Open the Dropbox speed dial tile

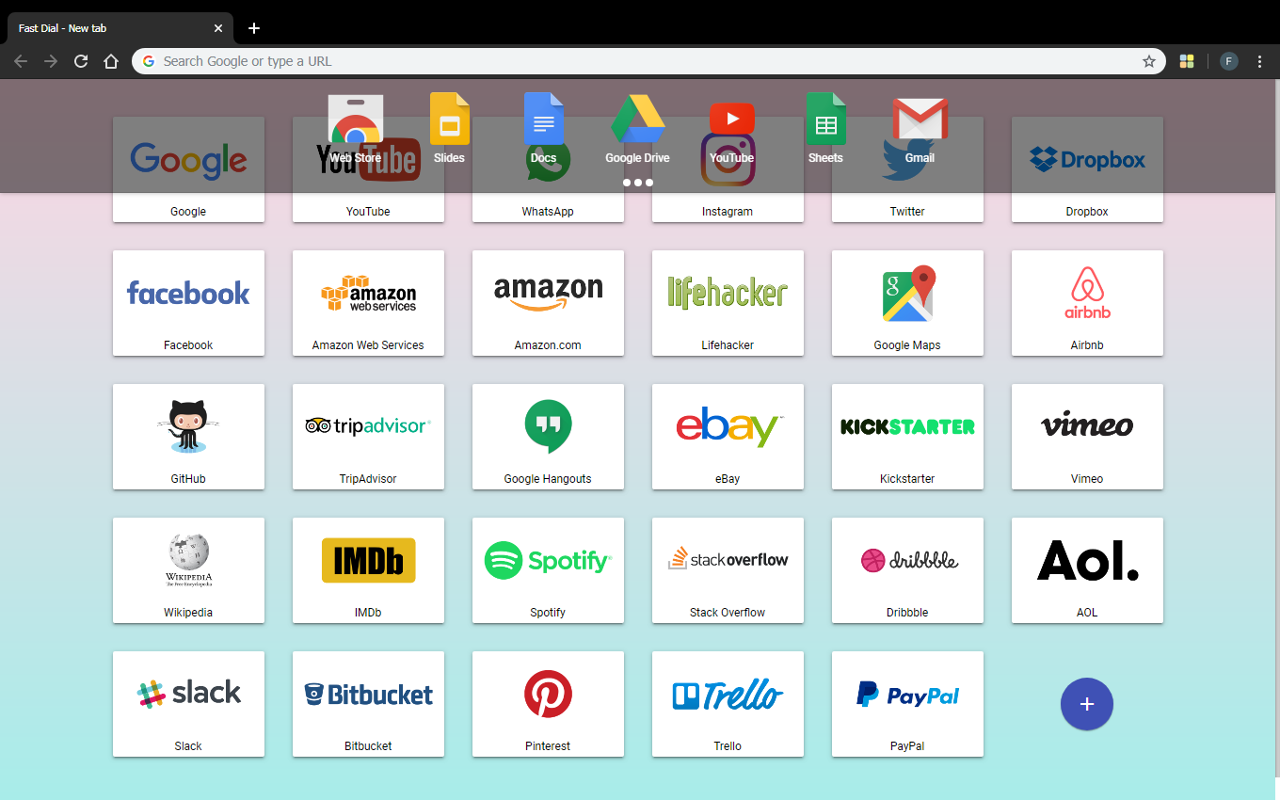(1087, 169)
